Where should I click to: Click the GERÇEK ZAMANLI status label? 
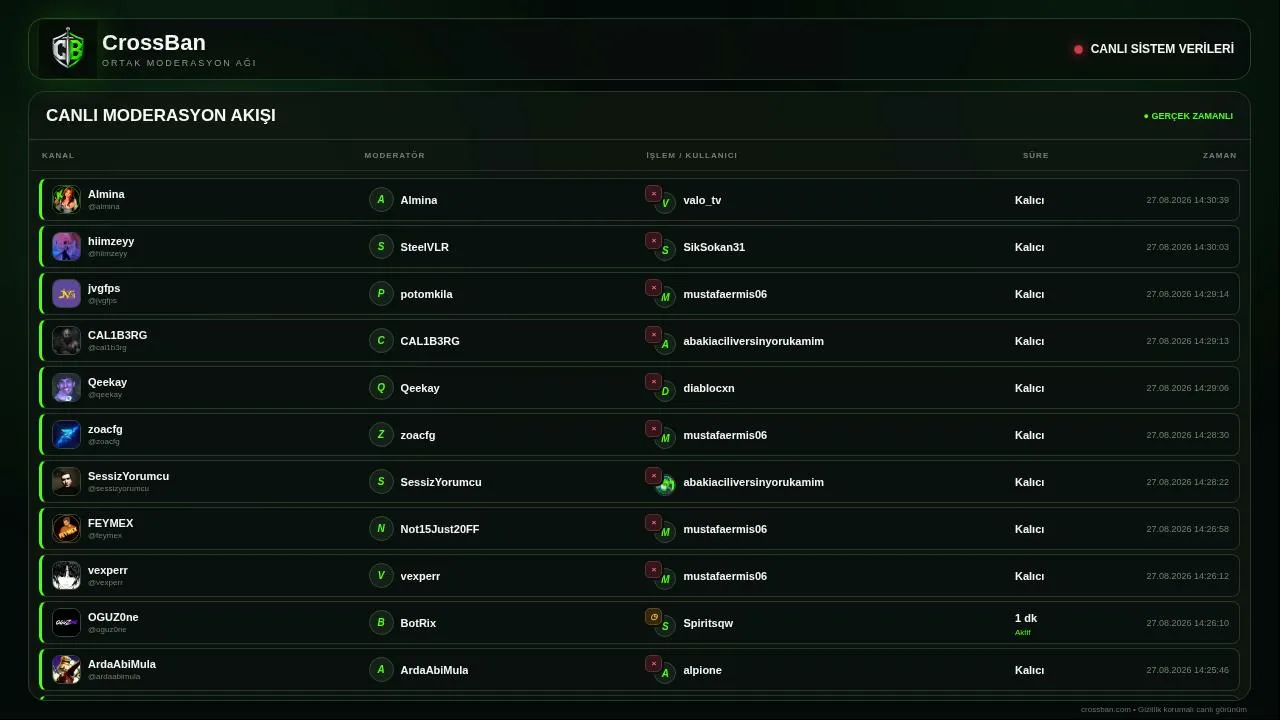point(1188,116)
